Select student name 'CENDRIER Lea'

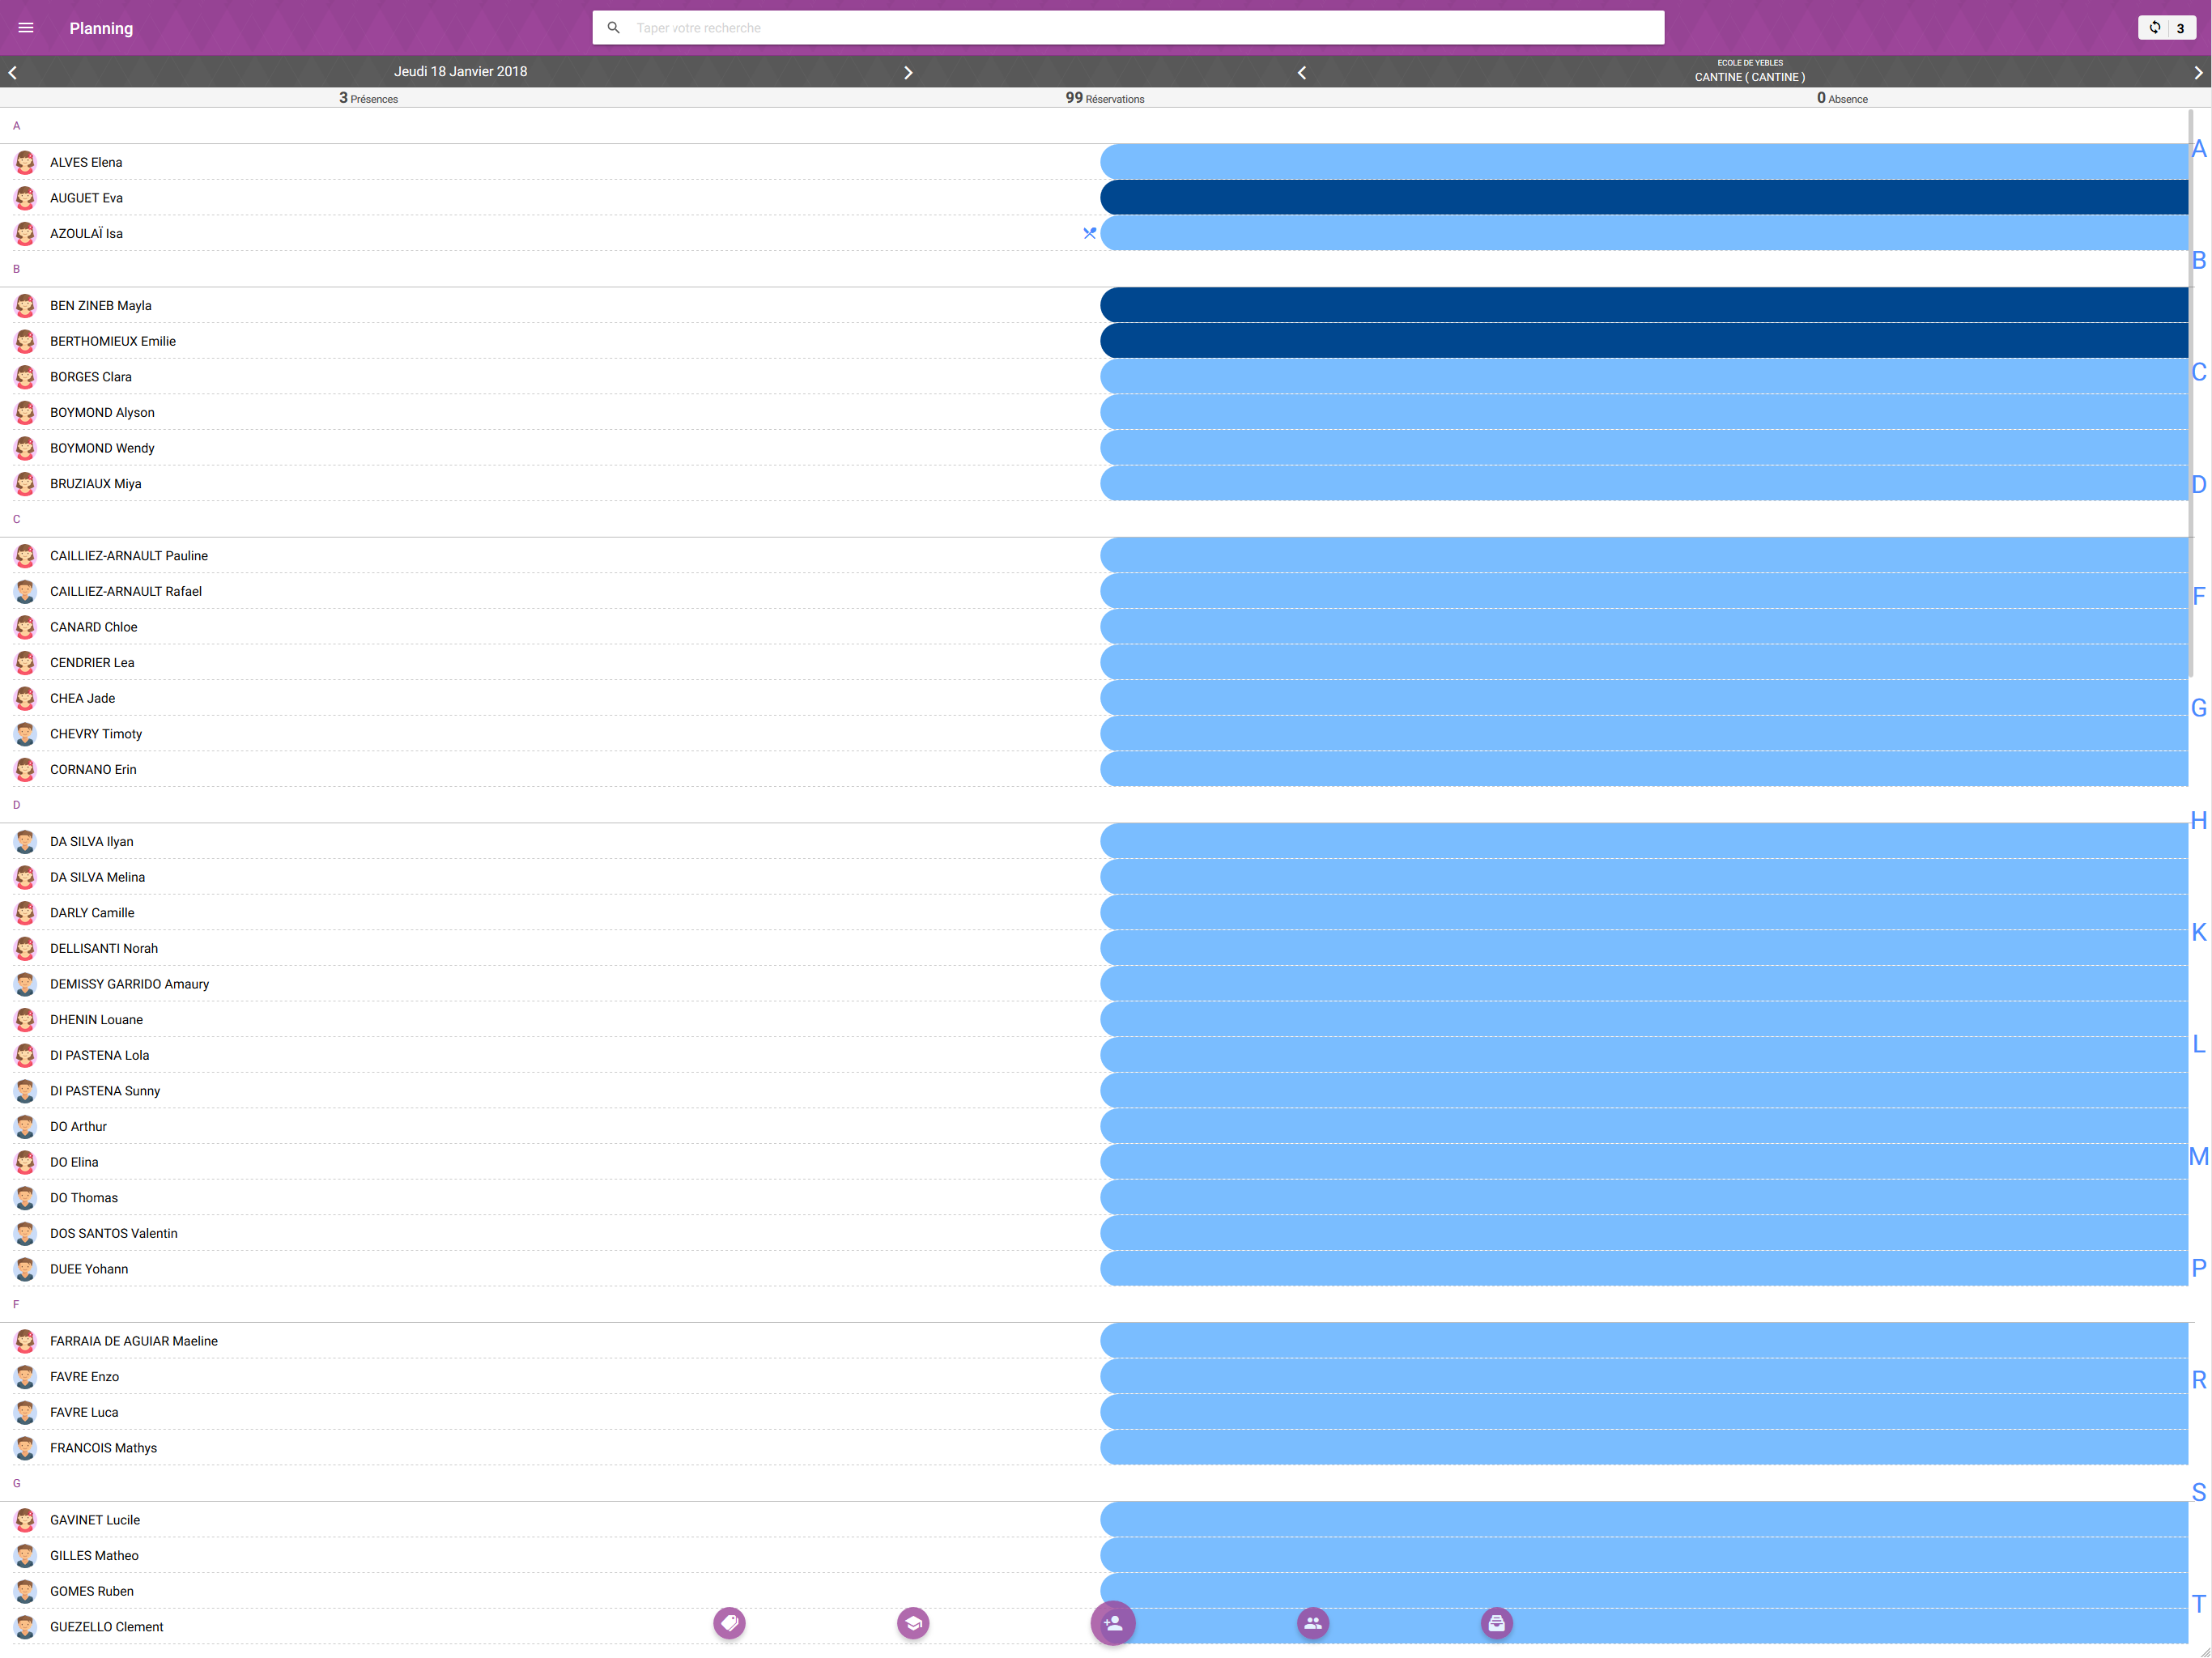pyautogui.click(x=92, y=663)
